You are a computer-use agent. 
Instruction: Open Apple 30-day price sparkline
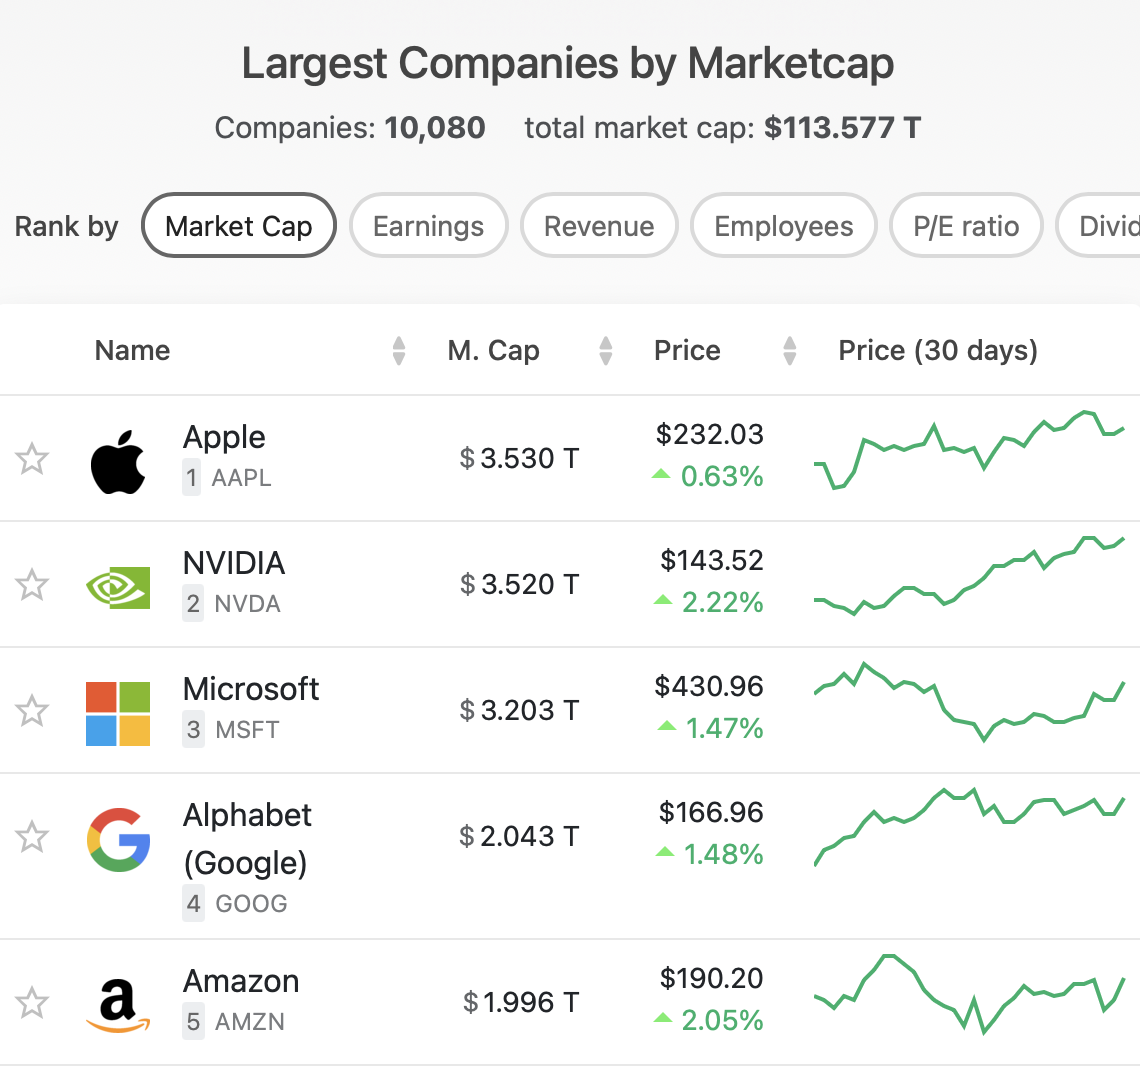(969, 450)
